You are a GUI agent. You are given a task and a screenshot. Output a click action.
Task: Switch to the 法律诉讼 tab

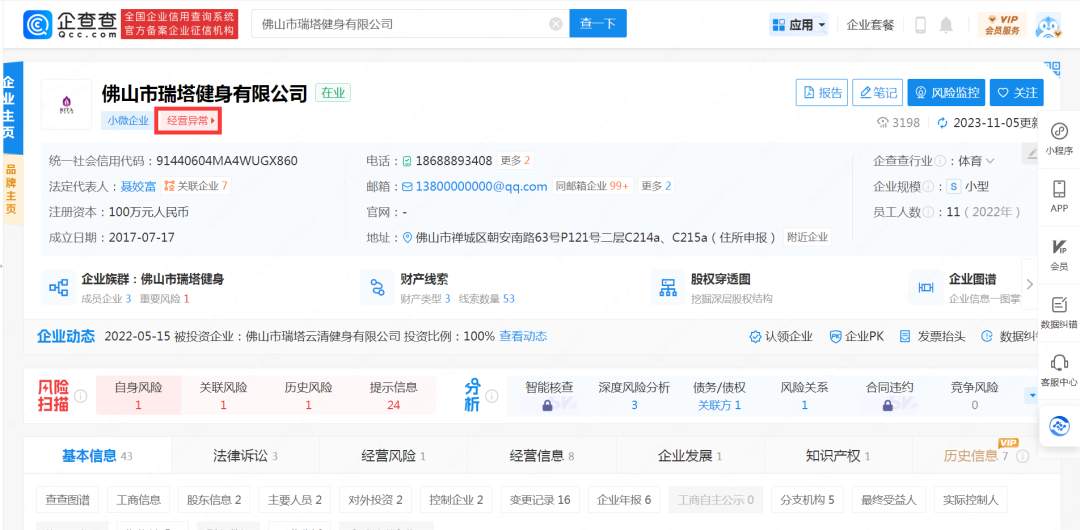[x=245, y=456]
